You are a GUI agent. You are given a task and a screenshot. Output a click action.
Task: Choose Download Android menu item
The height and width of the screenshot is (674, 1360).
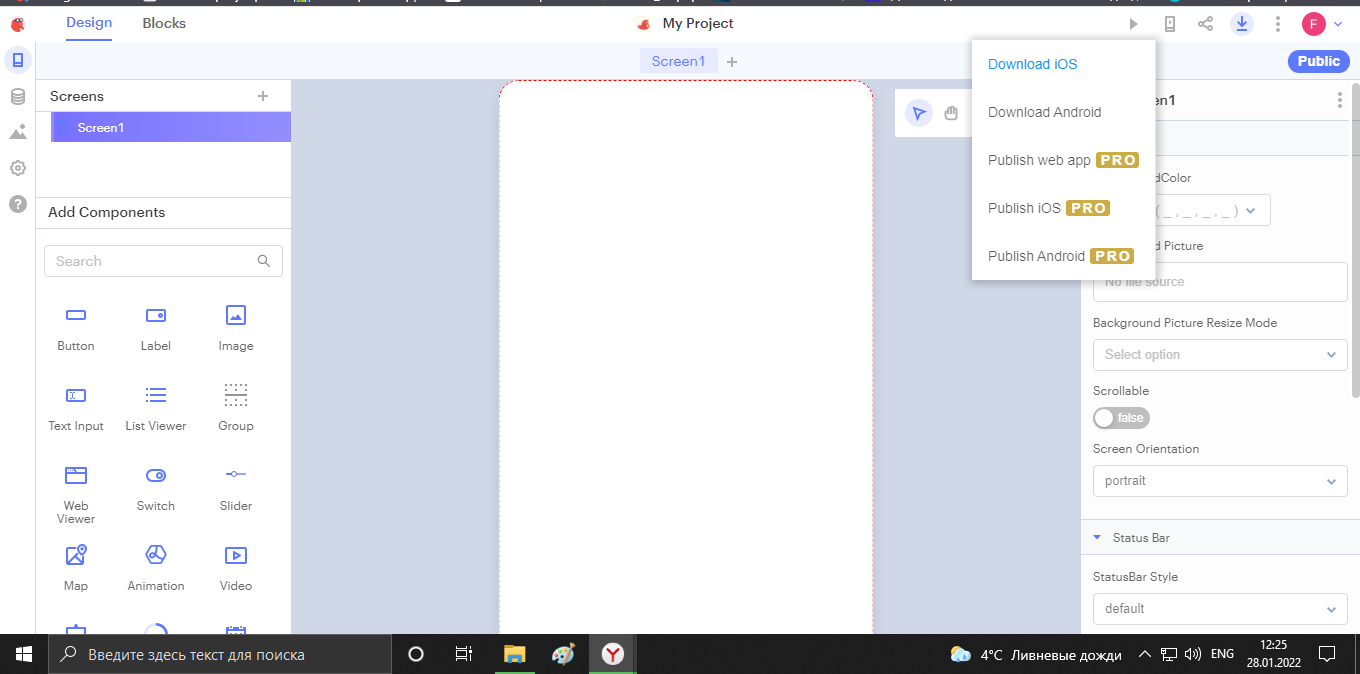click(1063, 112)
